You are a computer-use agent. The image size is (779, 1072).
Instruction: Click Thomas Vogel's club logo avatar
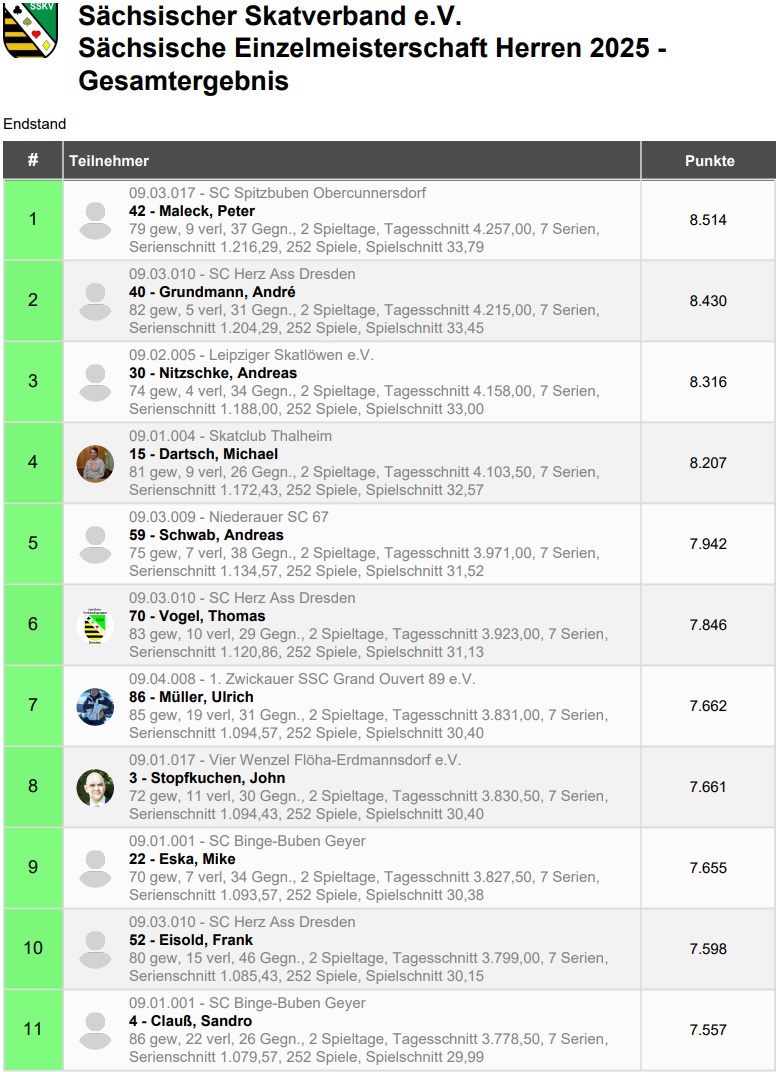(x=95, y=626)
